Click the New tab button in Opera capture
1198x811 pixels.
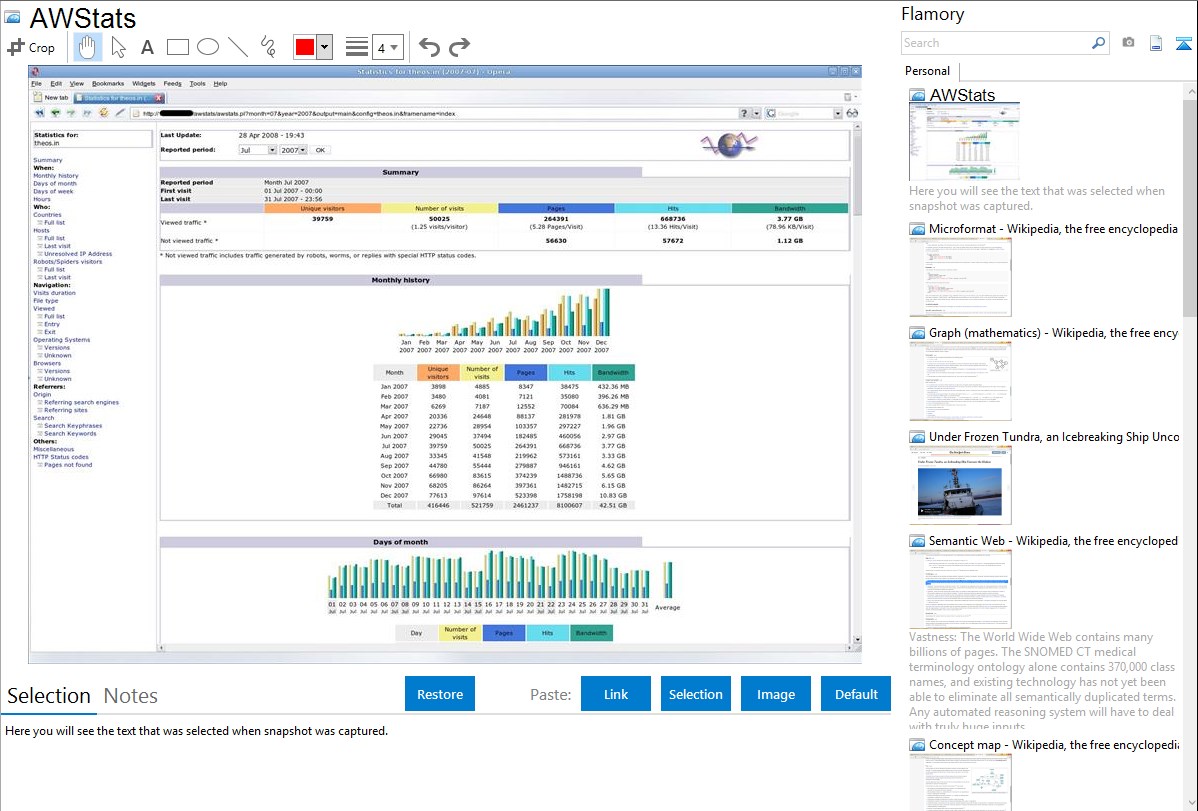51,98
